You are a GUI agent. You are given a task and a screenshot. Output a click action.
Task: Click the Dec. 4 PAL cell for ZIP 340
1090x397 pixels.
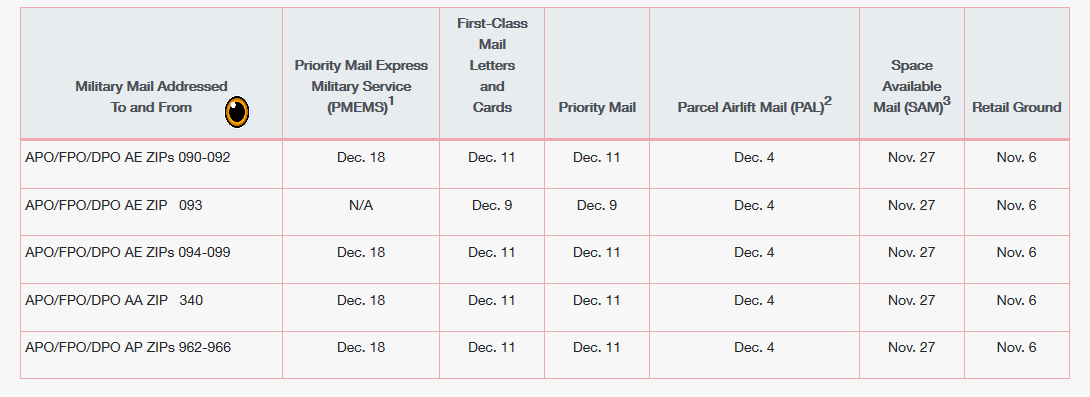point(754,300)
